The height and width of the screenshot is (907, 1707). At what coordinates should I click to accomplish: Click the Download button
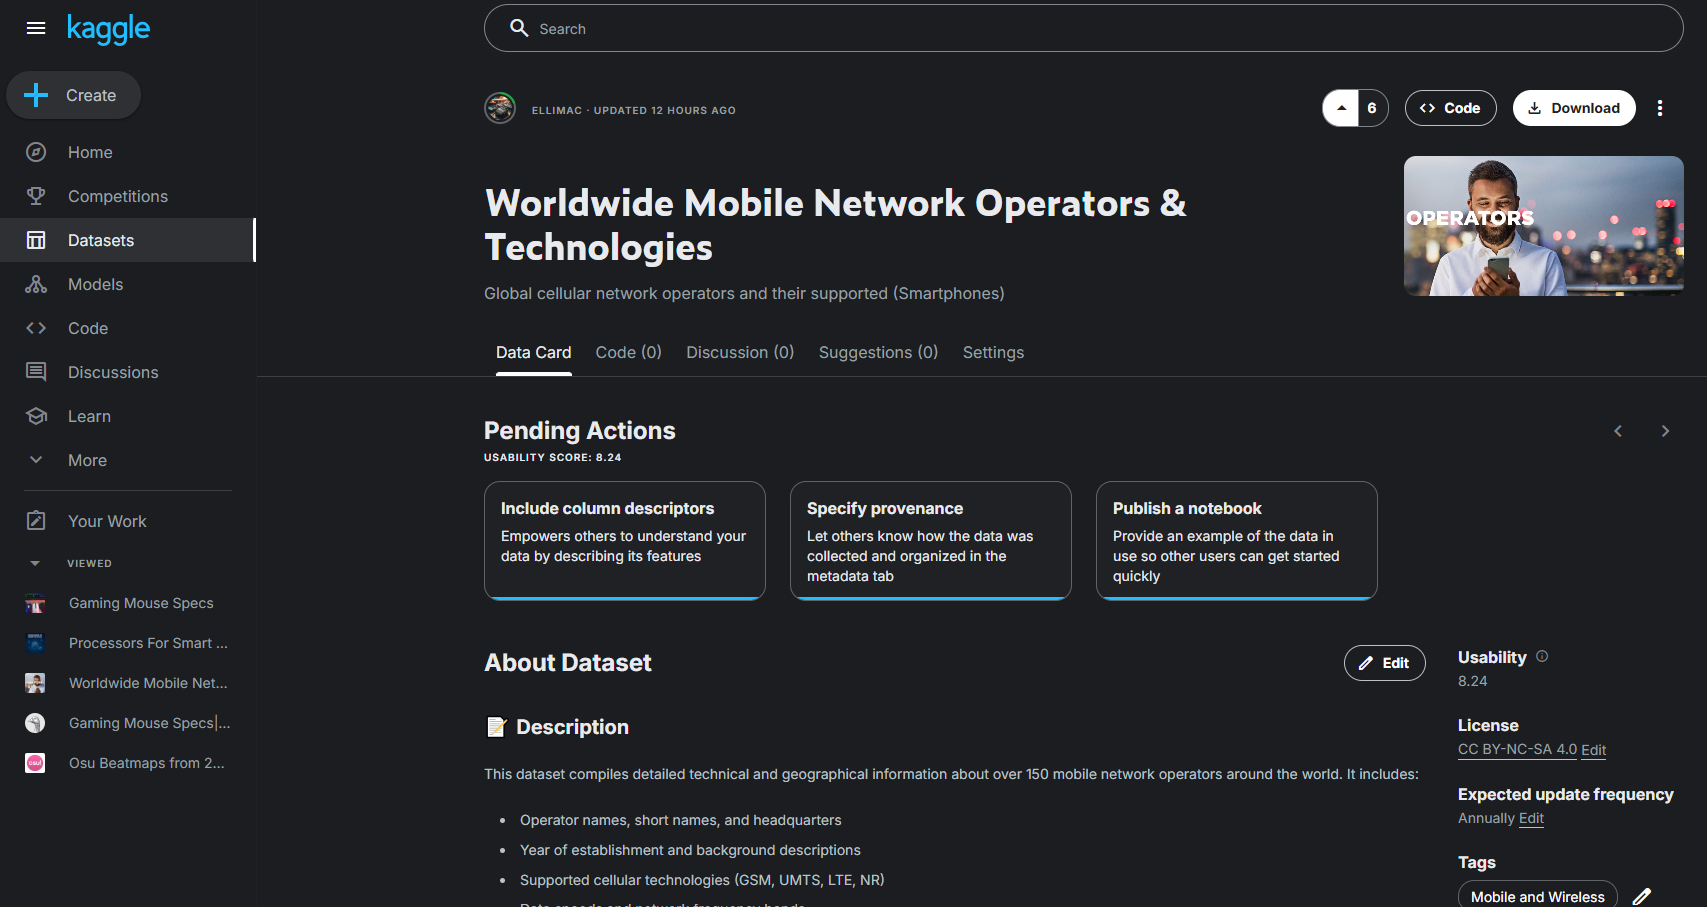[1573, 108]
